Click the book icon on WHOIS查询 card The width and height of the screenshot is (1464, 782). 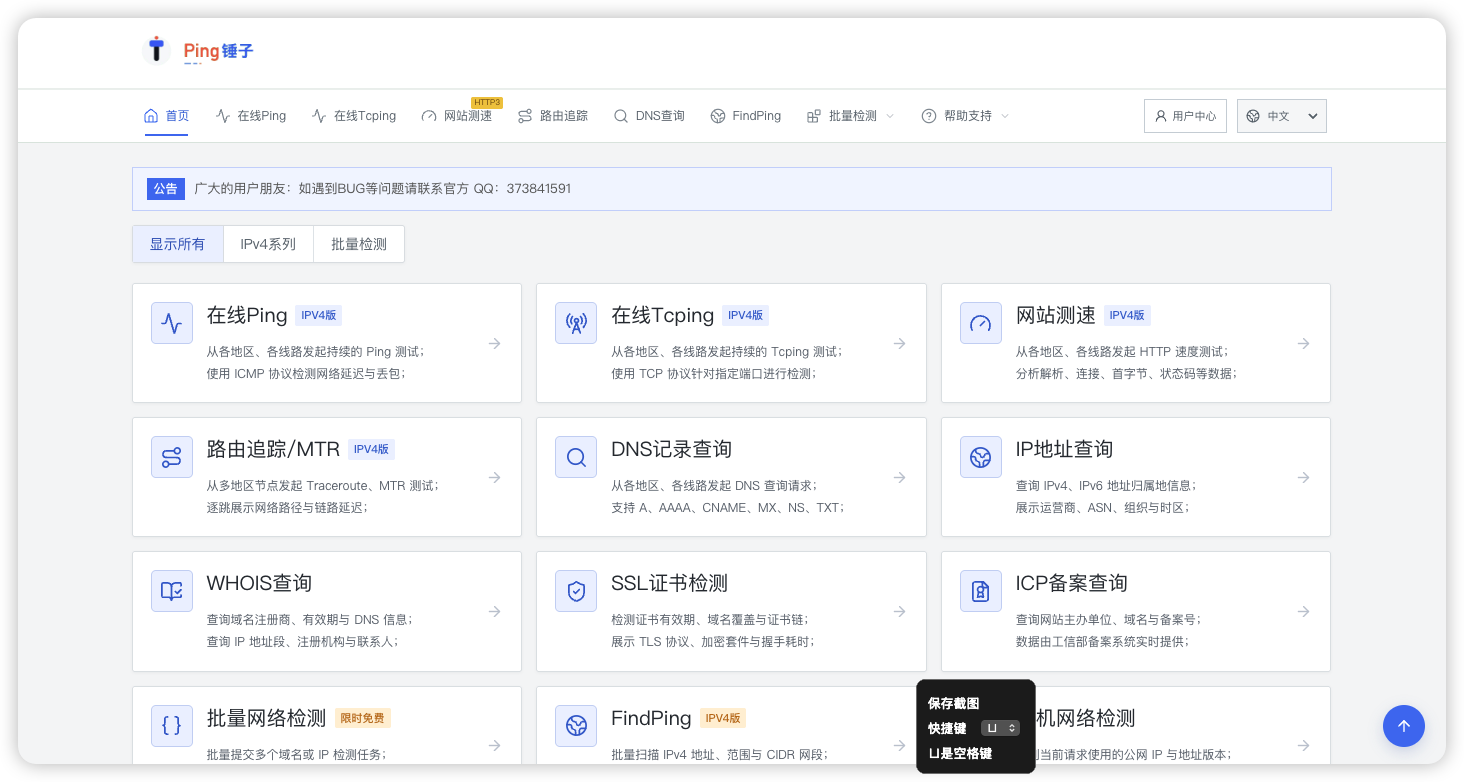(172, 591)
